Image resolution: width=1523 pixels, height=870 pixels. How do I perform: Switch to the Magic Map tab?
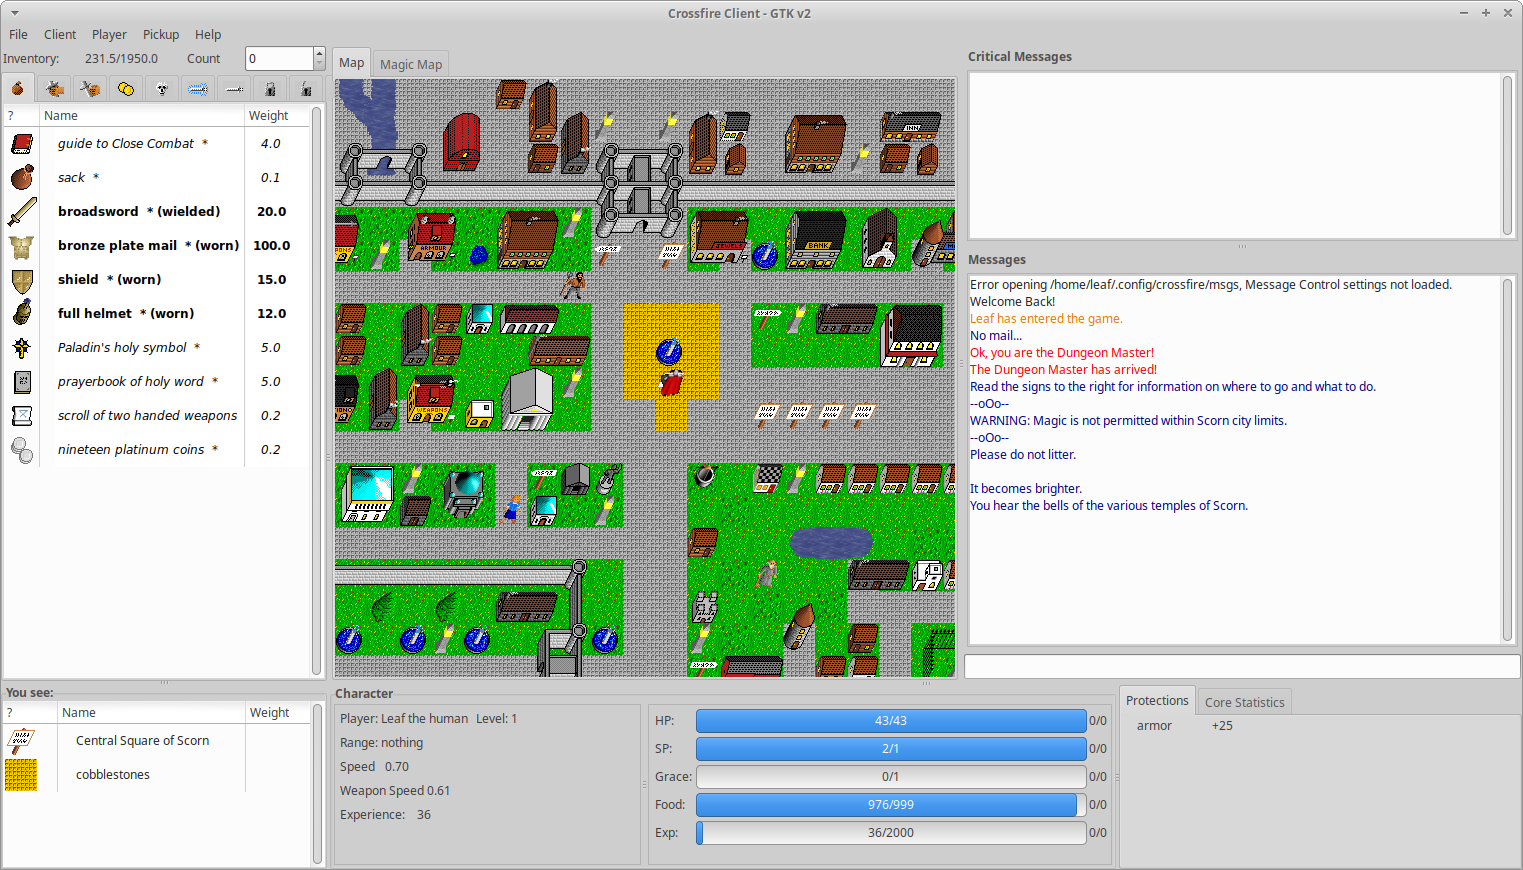411,64
